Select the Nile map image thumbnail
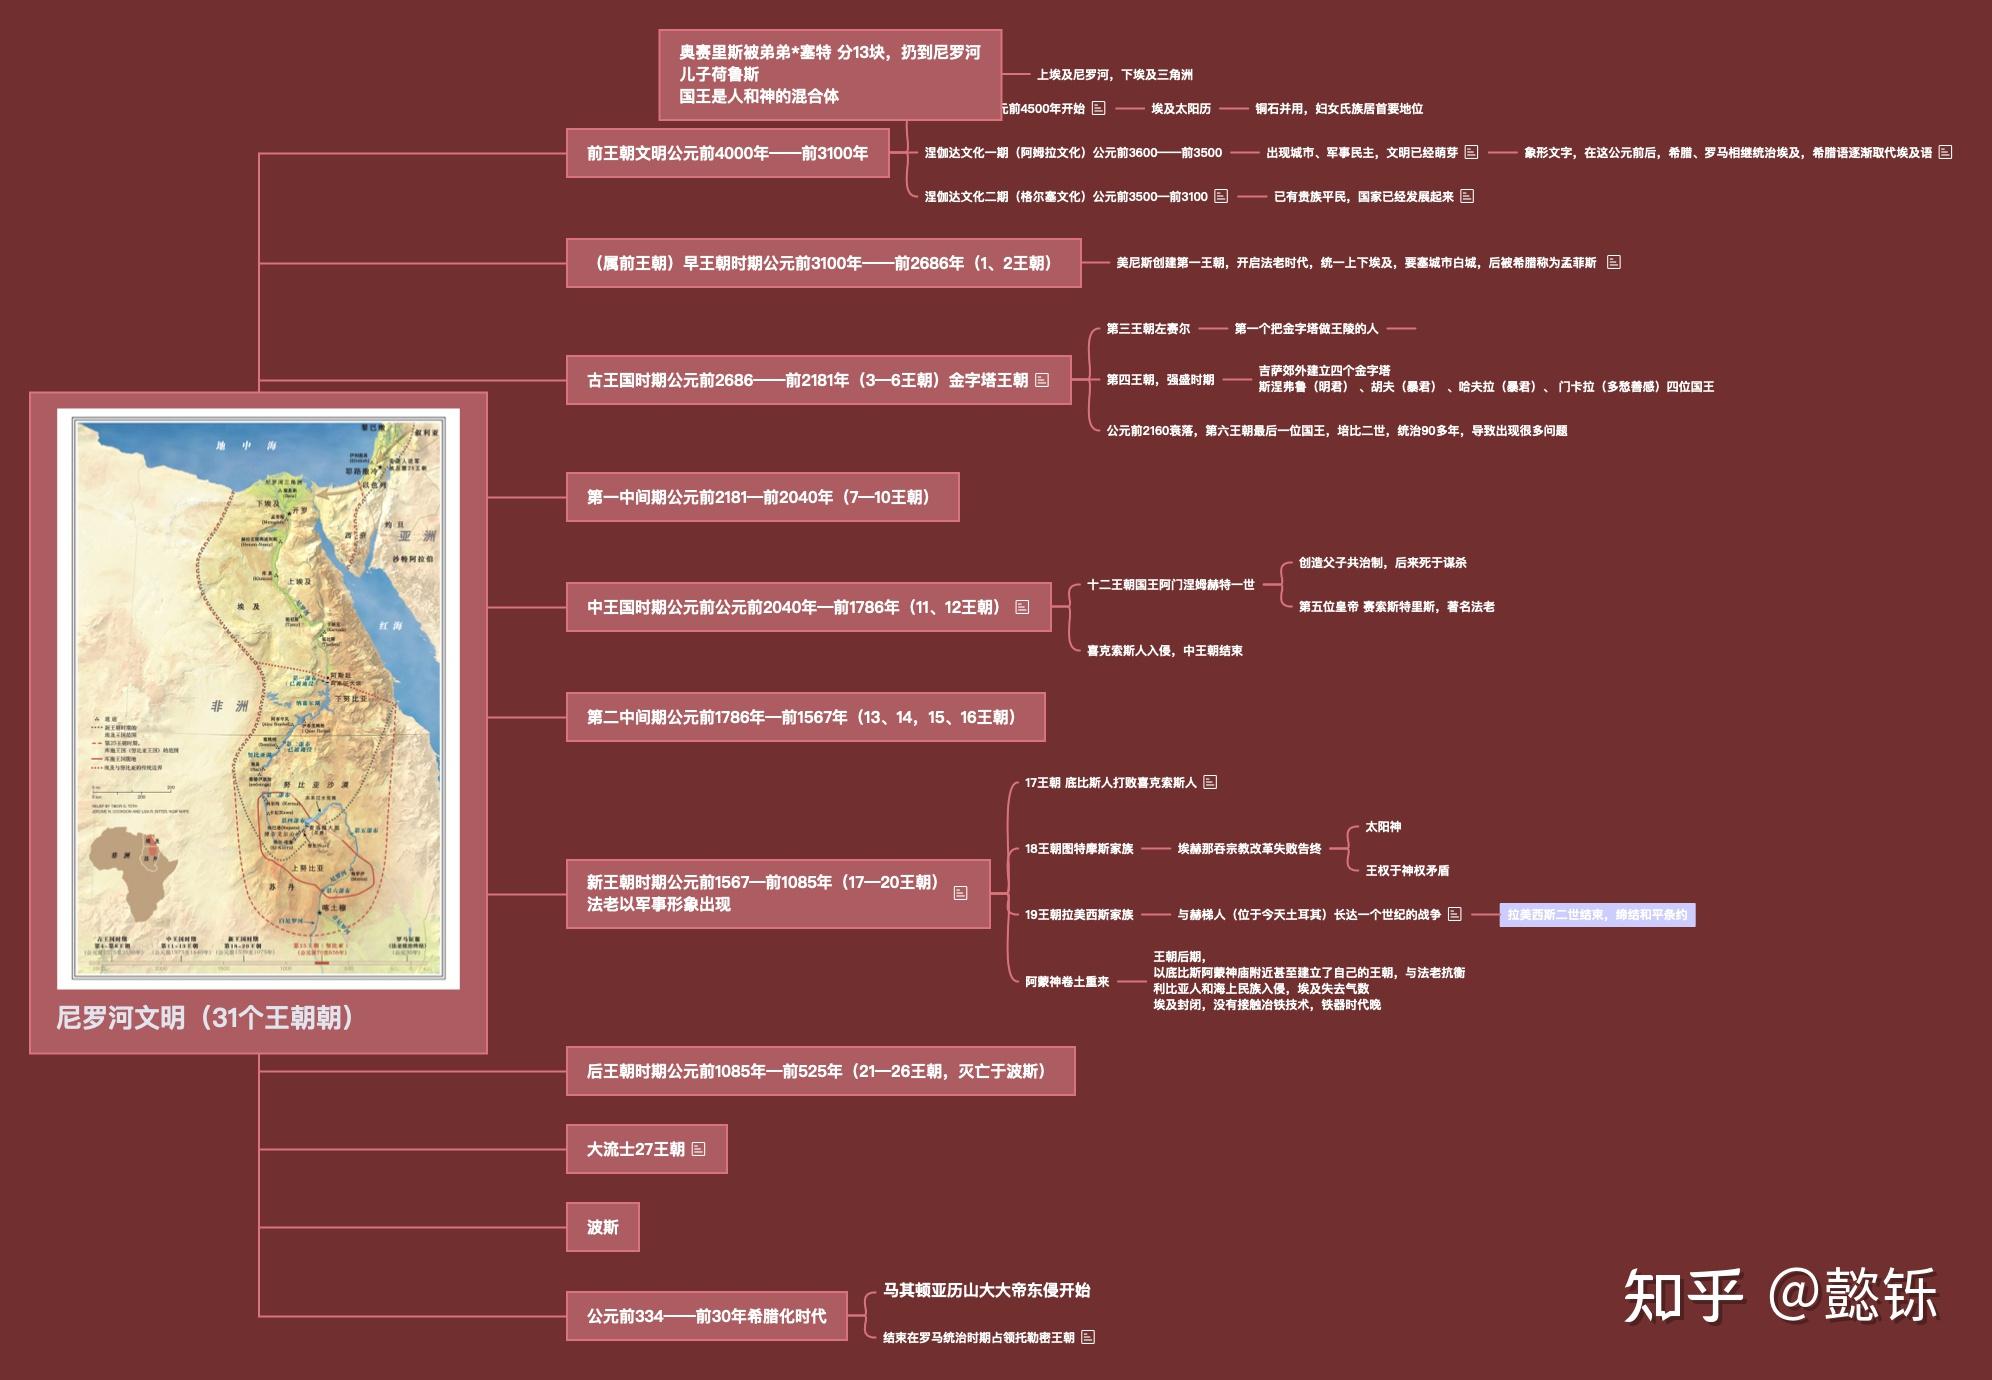1992x1380 pixels. click(258, 698)
